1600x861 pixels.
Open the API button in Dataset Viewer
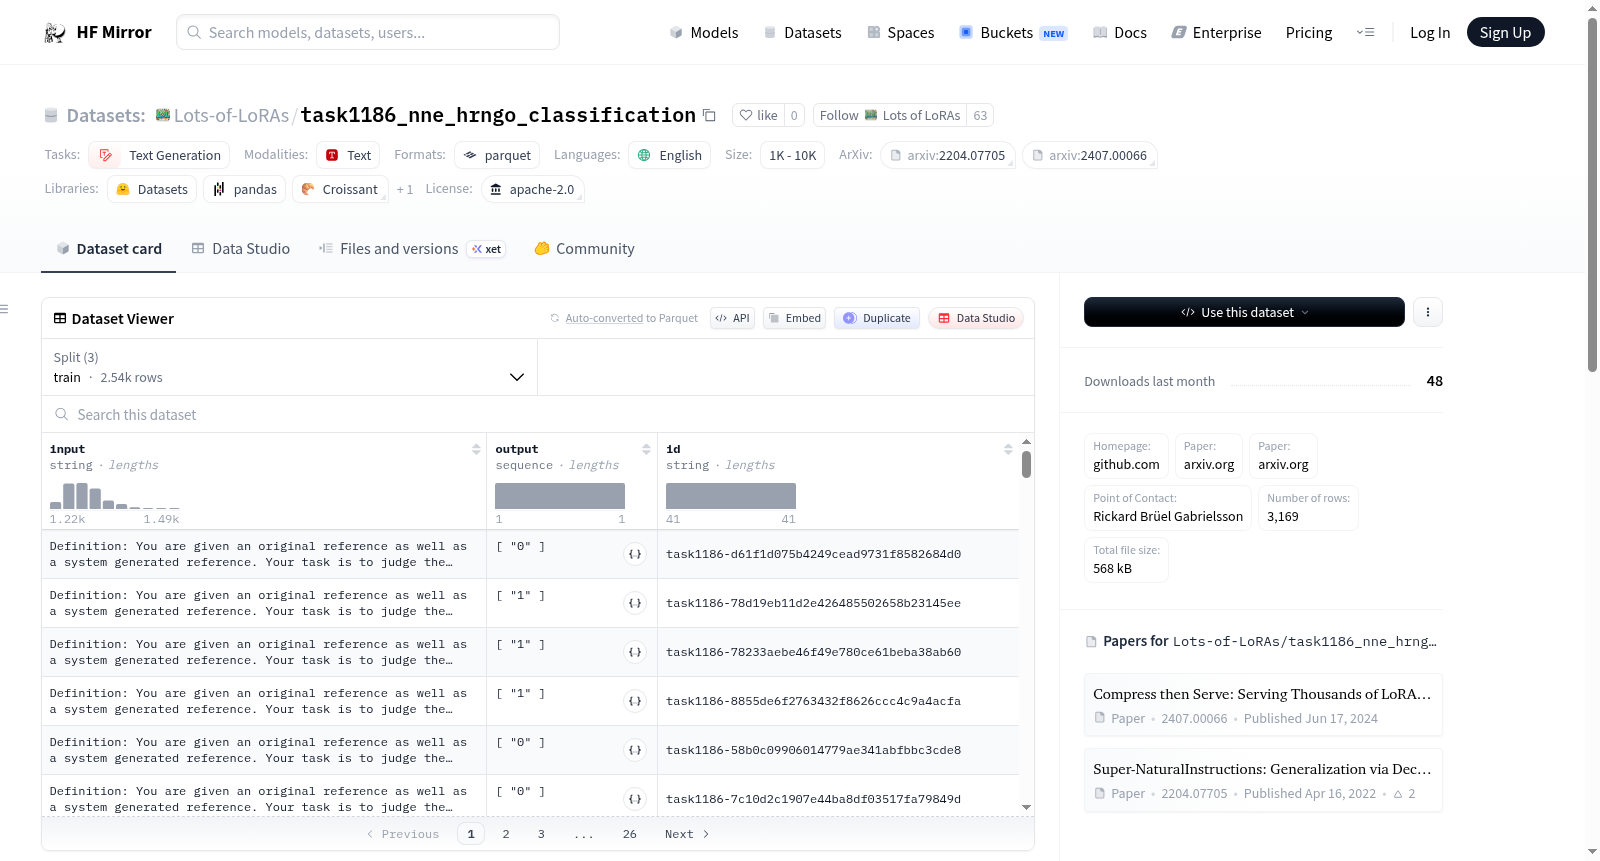[732, 318]
